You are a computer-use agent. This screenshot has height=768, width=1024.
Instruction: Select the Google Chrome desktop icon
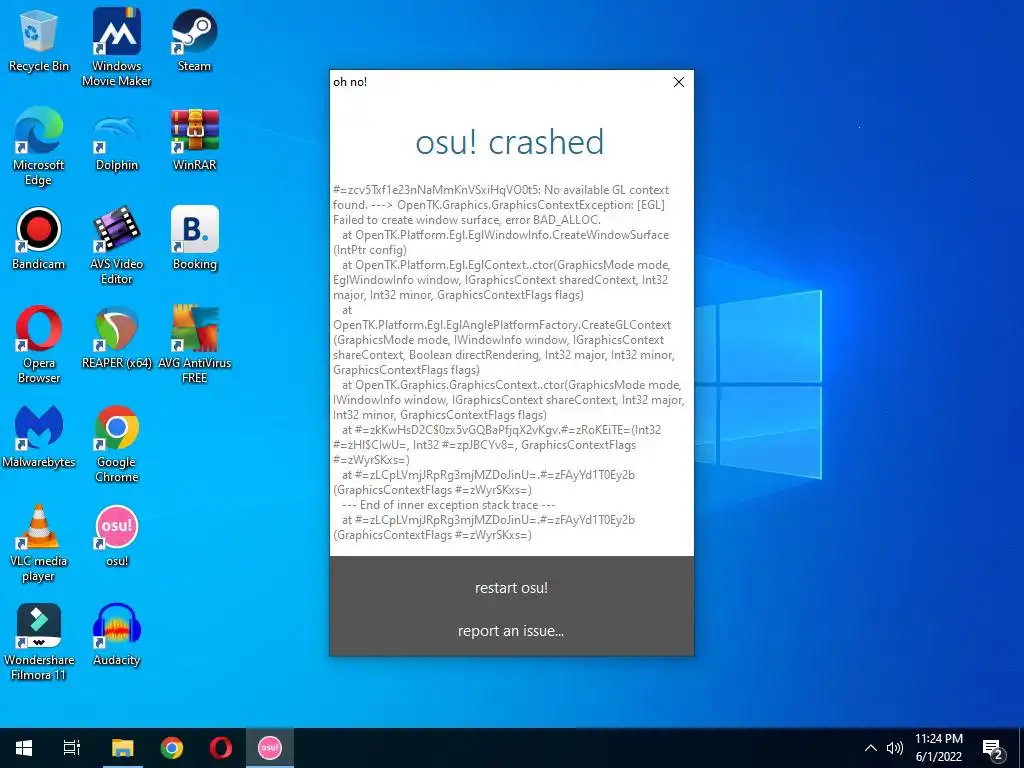point(117,445)
